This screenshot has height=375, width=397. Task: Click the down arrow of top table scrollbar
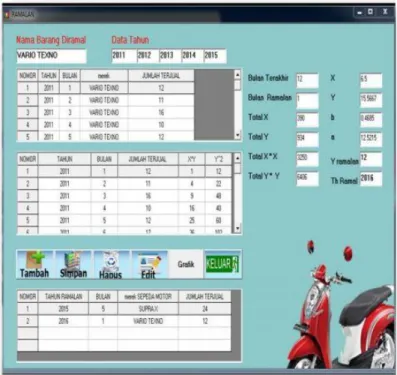tap(237, 135)
